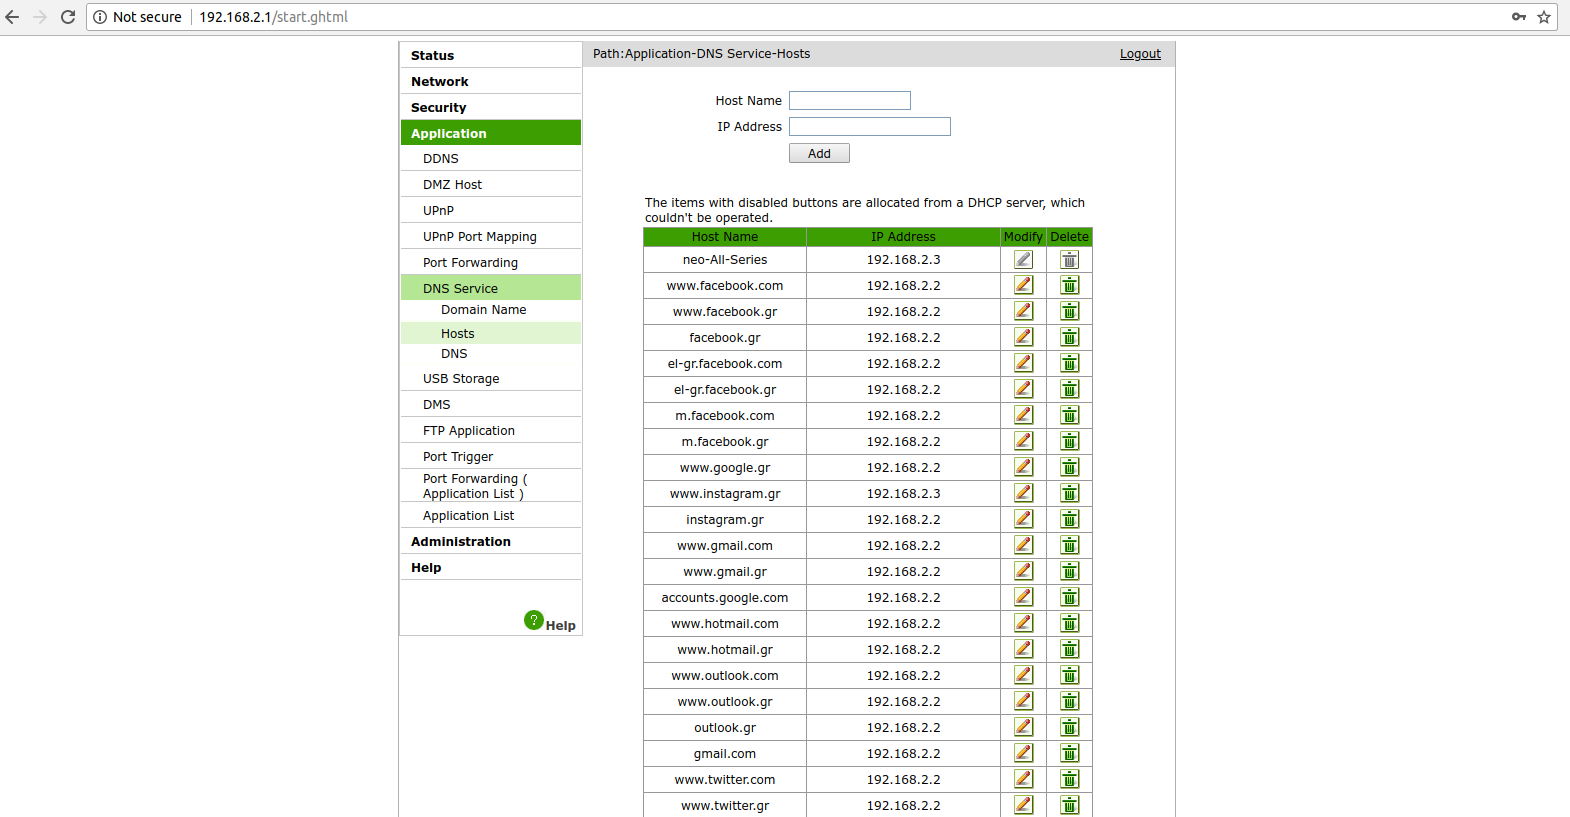Remove the el-gr.facebook.com host
The height and width of the screenshot is (817, 1570).
click(x=1069, y=363)
